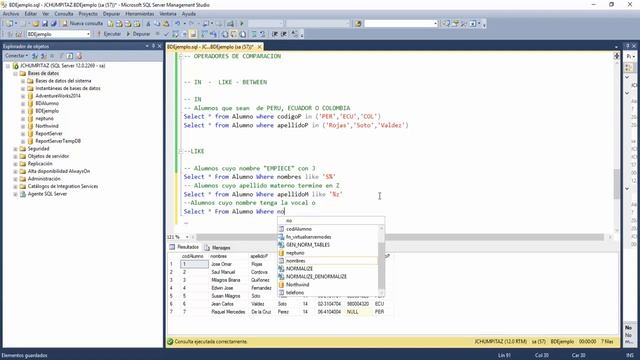Expand the Northwind database node
The width and height of the screenshot is (640, 360).
coord(23,126)
